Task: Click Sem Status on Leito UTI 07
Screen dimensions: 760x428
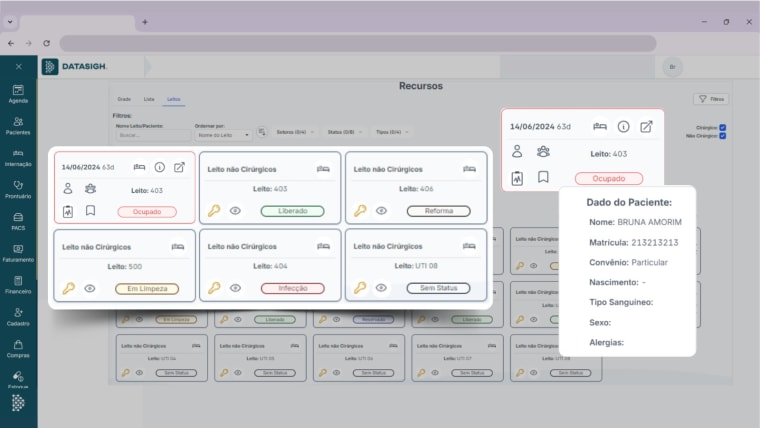Action: pyautogui.click(x=472, y=373)
